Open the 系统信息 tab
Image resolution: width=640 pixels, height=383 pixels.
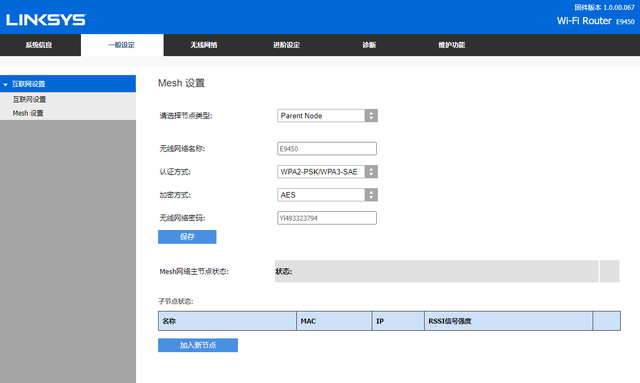click(x=39, y=45)
